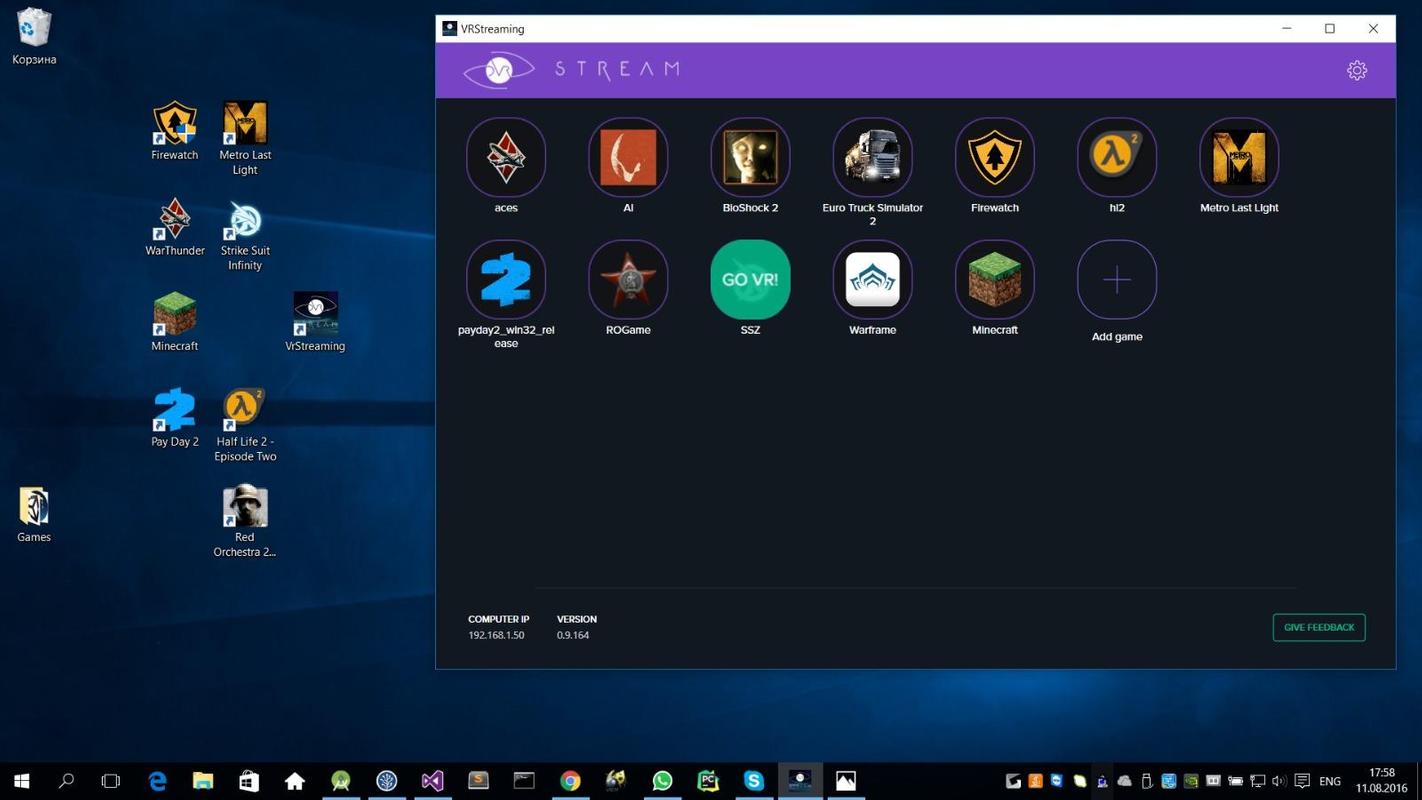The height and width of the screenshot is (800, 1422).
Task: Select the hl2 game icon
Action: coord(1117,157)
